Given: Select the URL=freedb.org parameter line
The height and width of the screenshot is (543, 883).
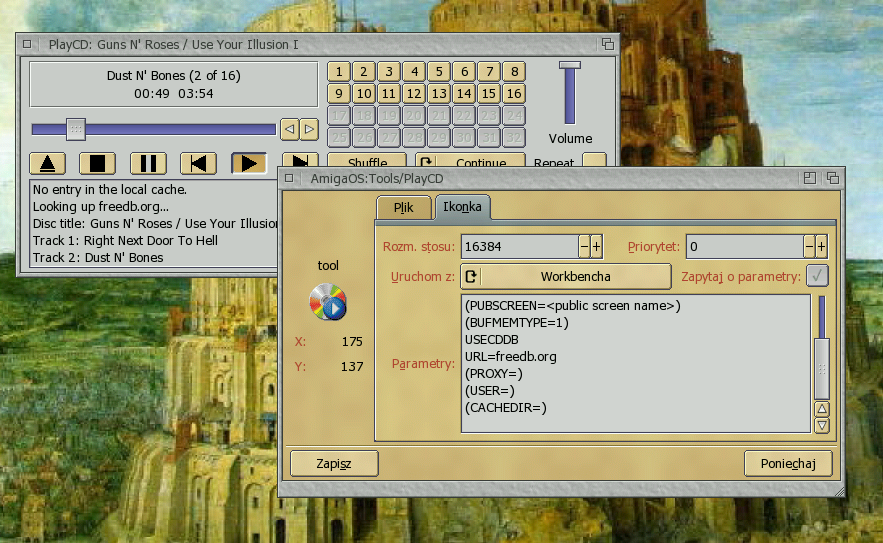Looking at the screenshot, I should [511, 357].
